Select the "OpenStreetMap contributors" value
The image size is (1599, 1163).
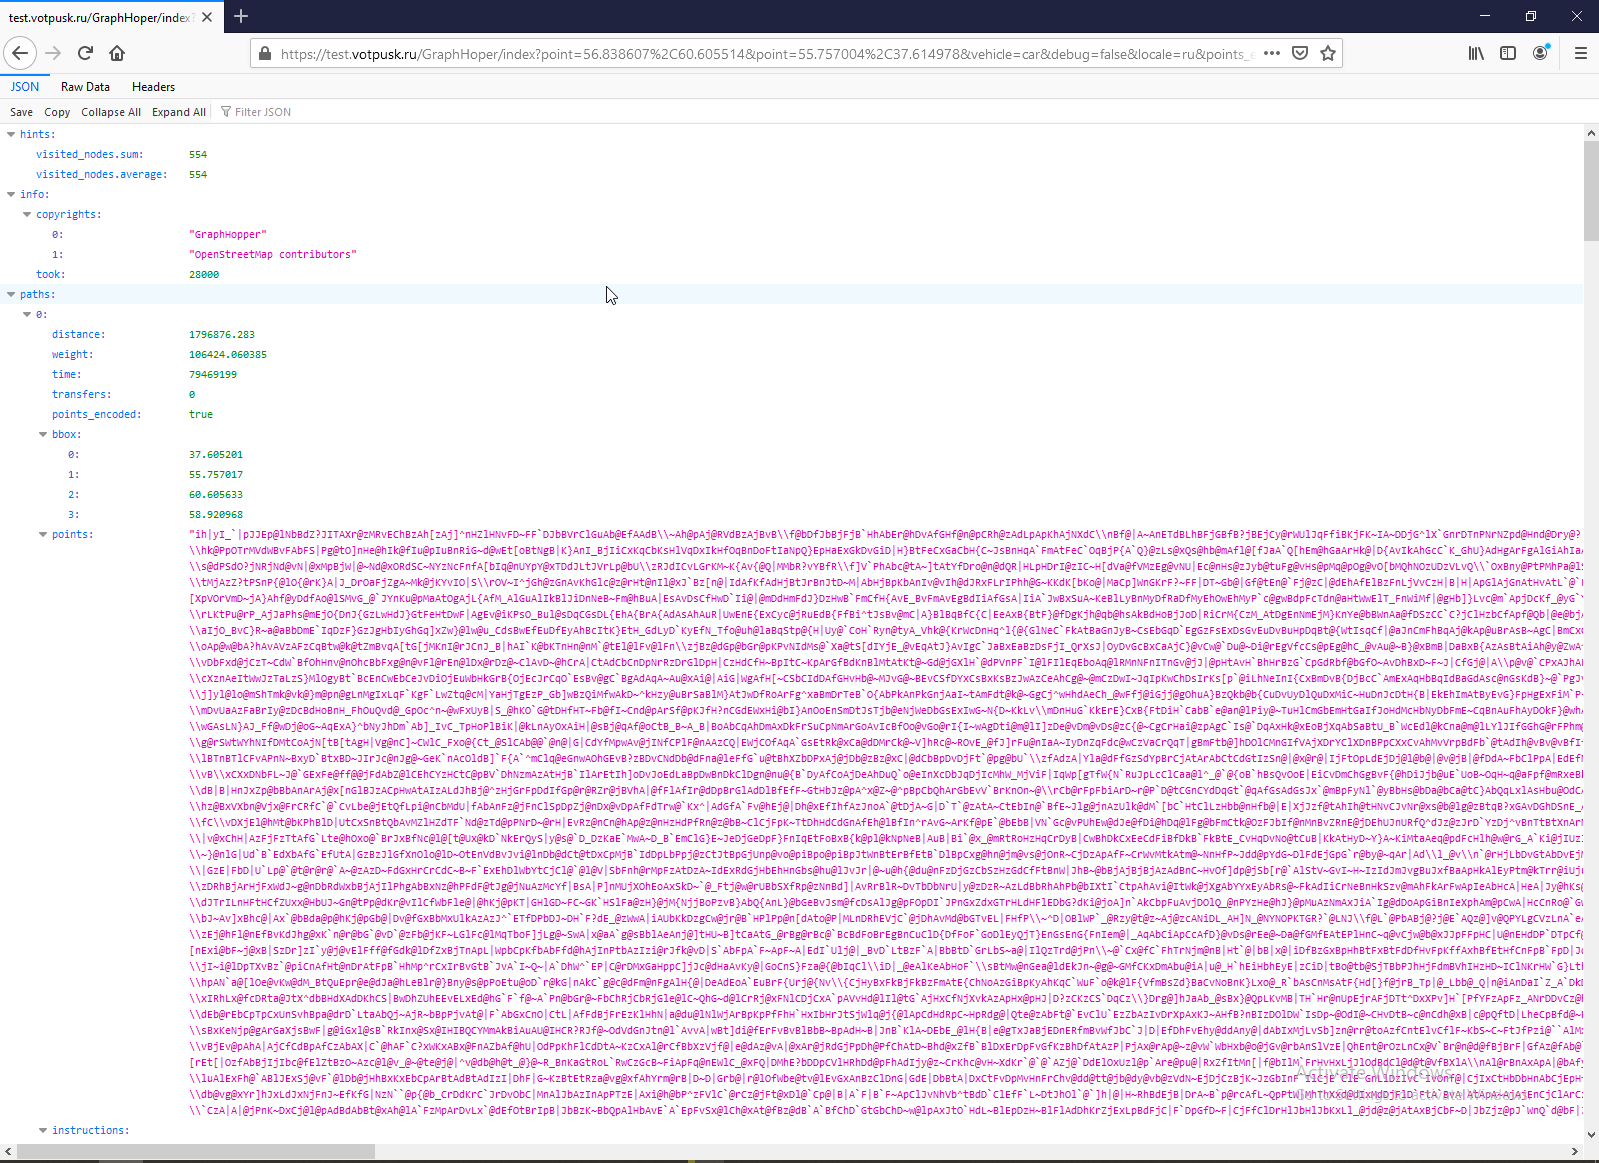click(x=273, y=254)
